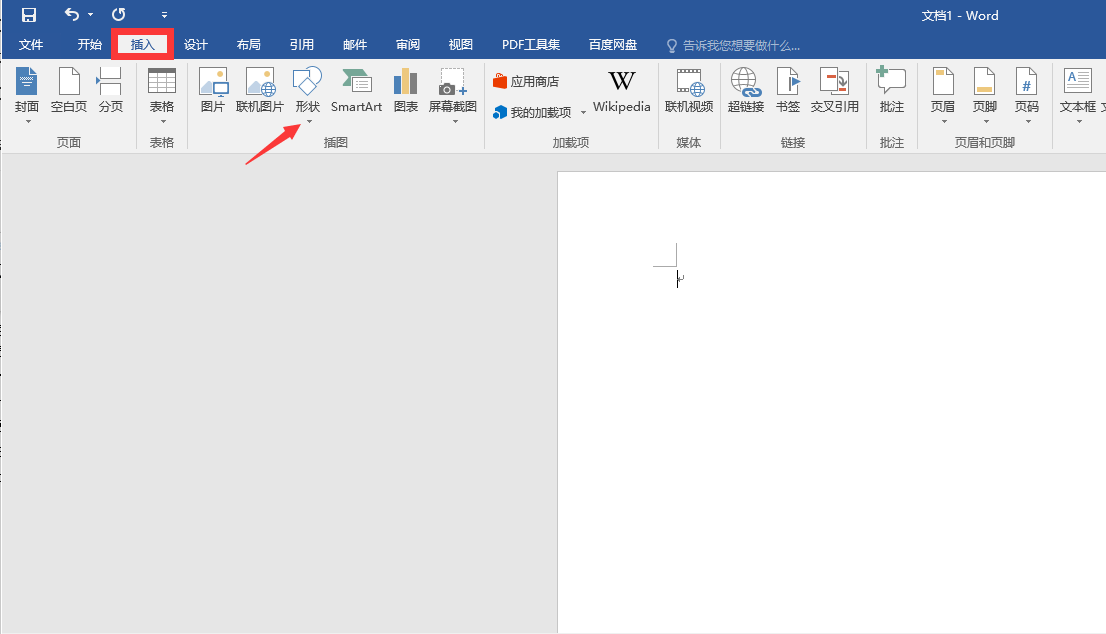Viewport: 1106px width, 634px height.
Task: Open the 文件 menu
Action: pos(31,44)
